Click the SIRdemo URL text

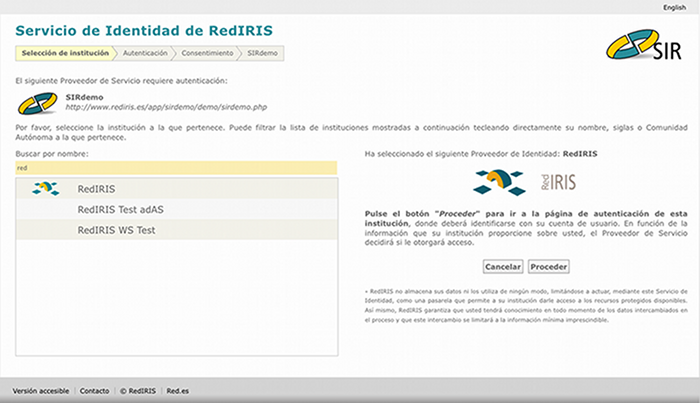click(166, 107)
